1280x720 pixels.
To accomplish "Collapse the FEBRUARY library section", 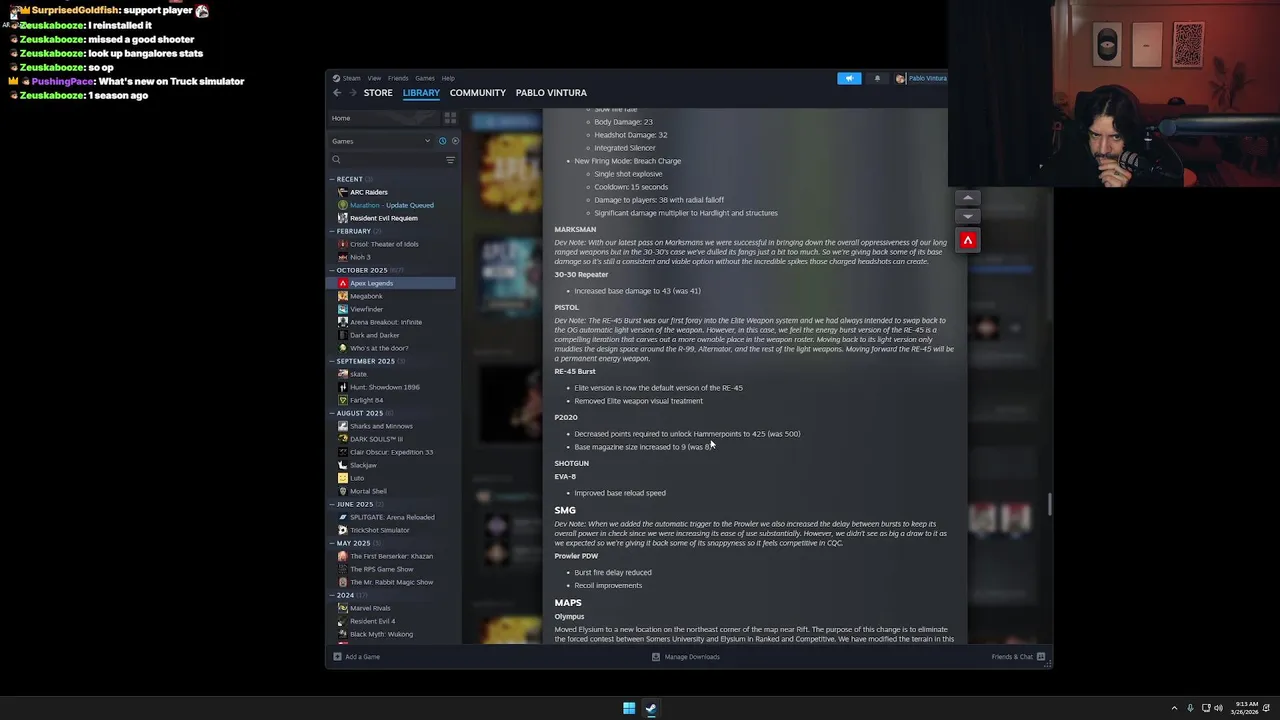I will [332, 231].
